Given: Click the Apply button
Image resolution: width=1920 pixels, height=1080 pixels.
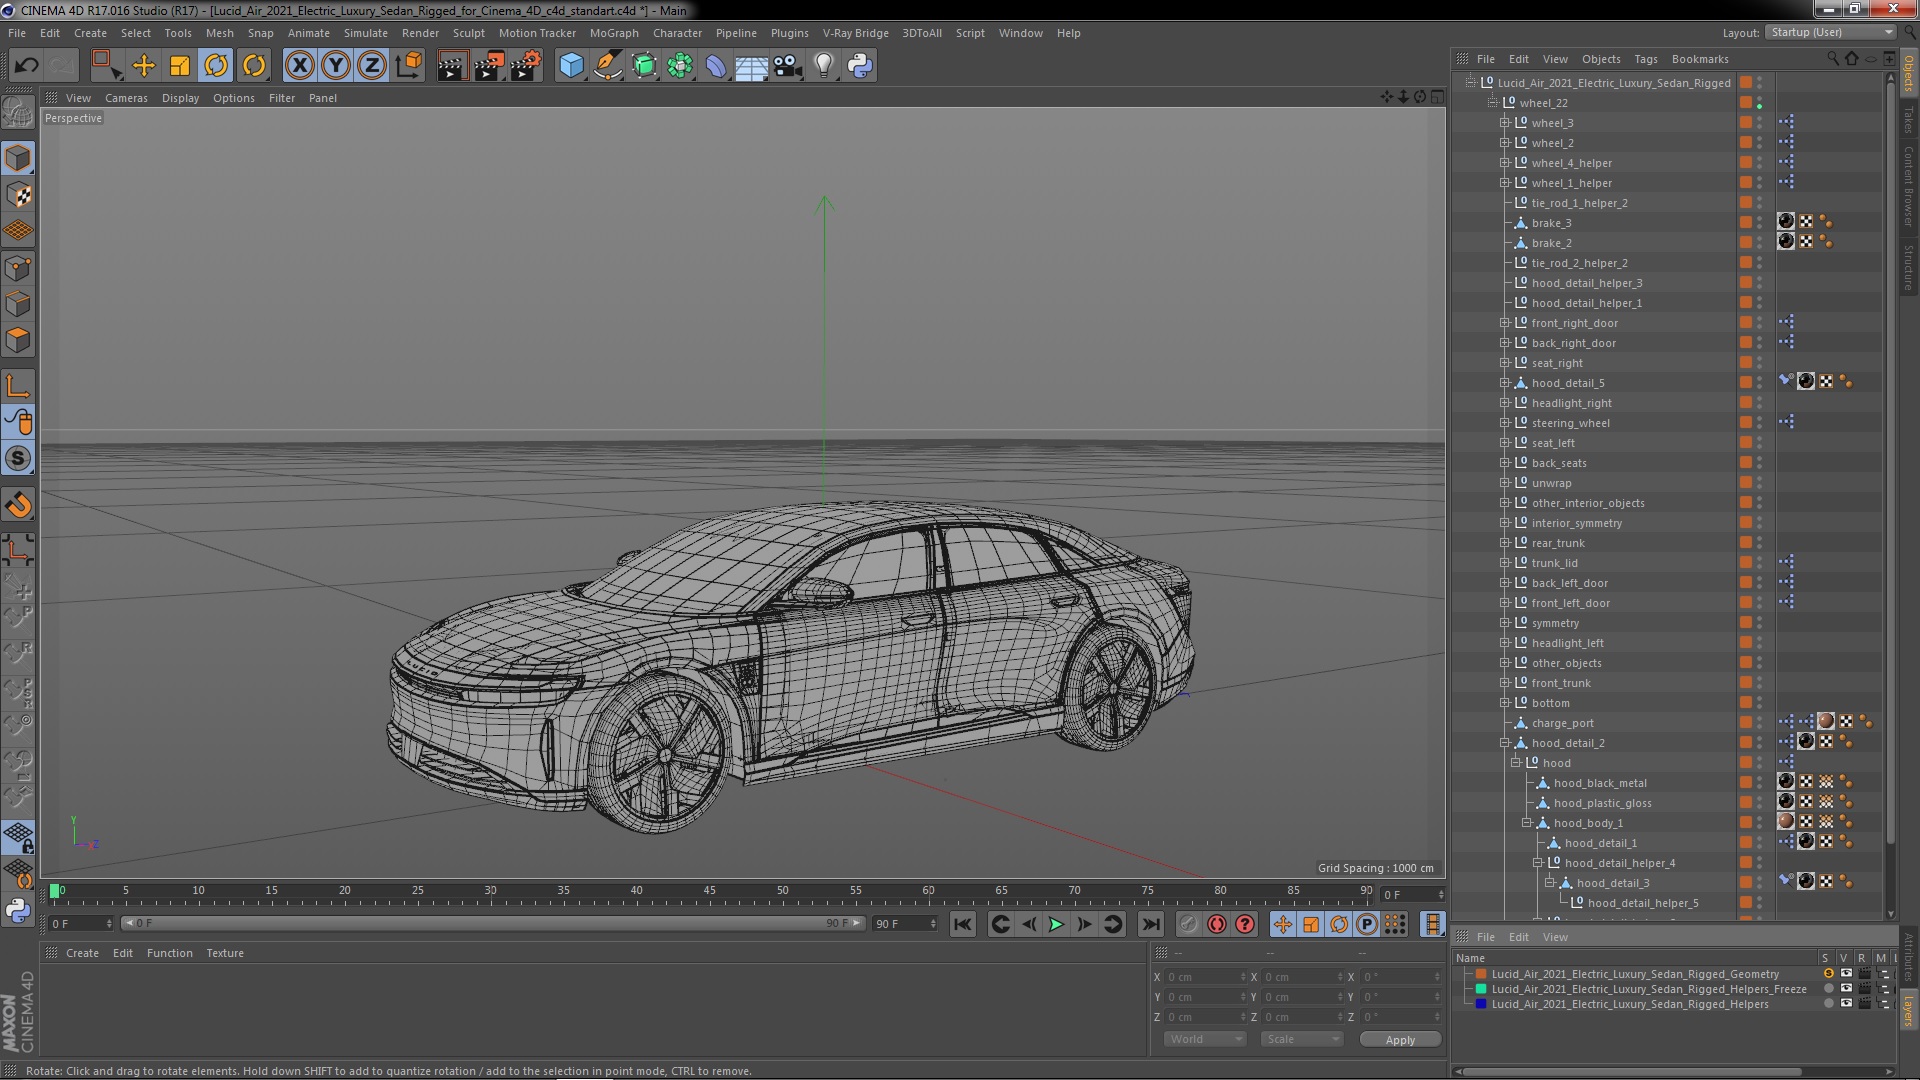Looking at the screenshot, I should (1400, 1040).
